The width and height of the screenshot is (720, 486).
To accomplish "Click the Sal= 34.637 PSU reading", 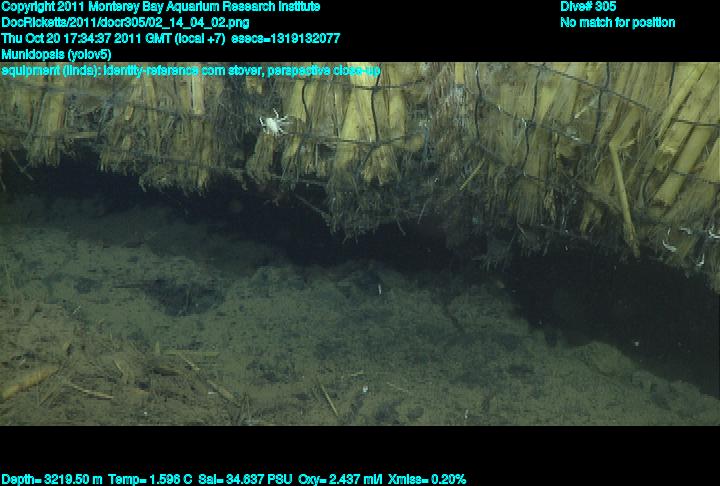I will [x=245, y=480].
